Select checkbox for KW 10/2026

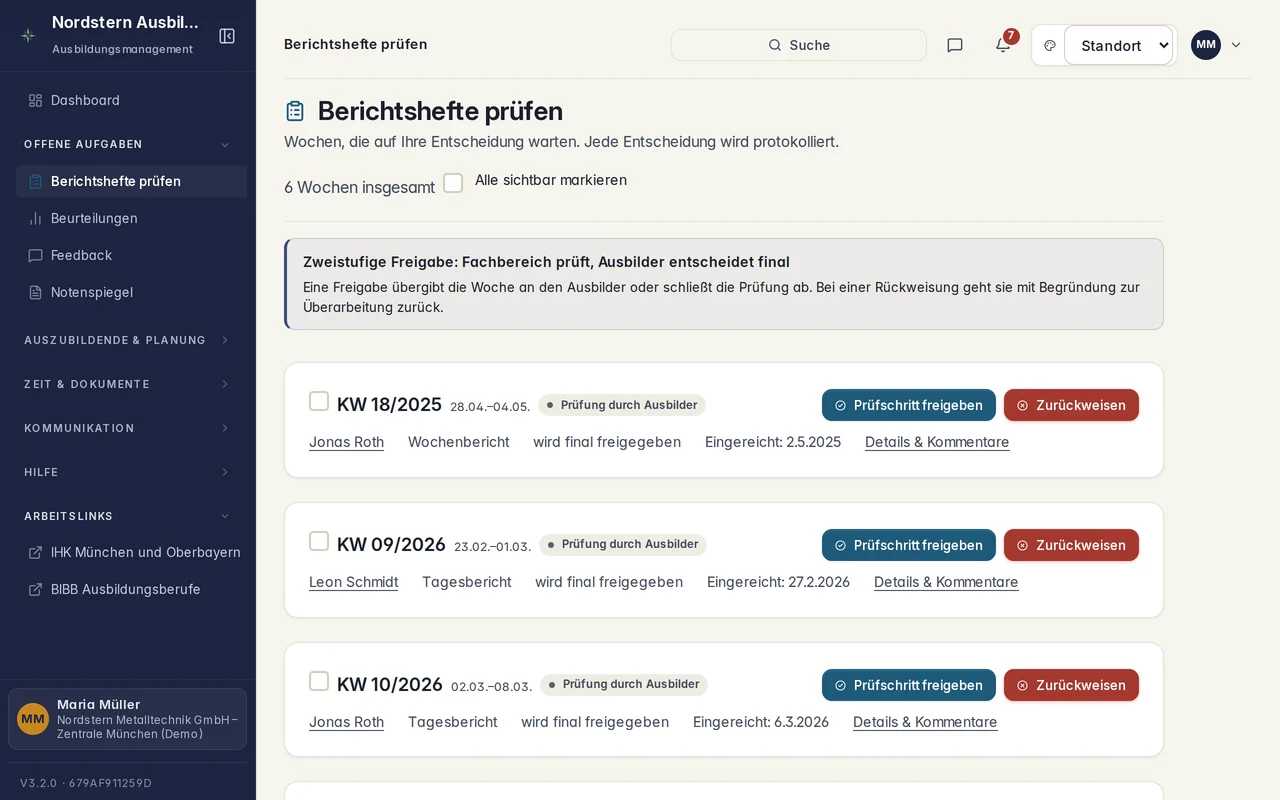(319, 681)
